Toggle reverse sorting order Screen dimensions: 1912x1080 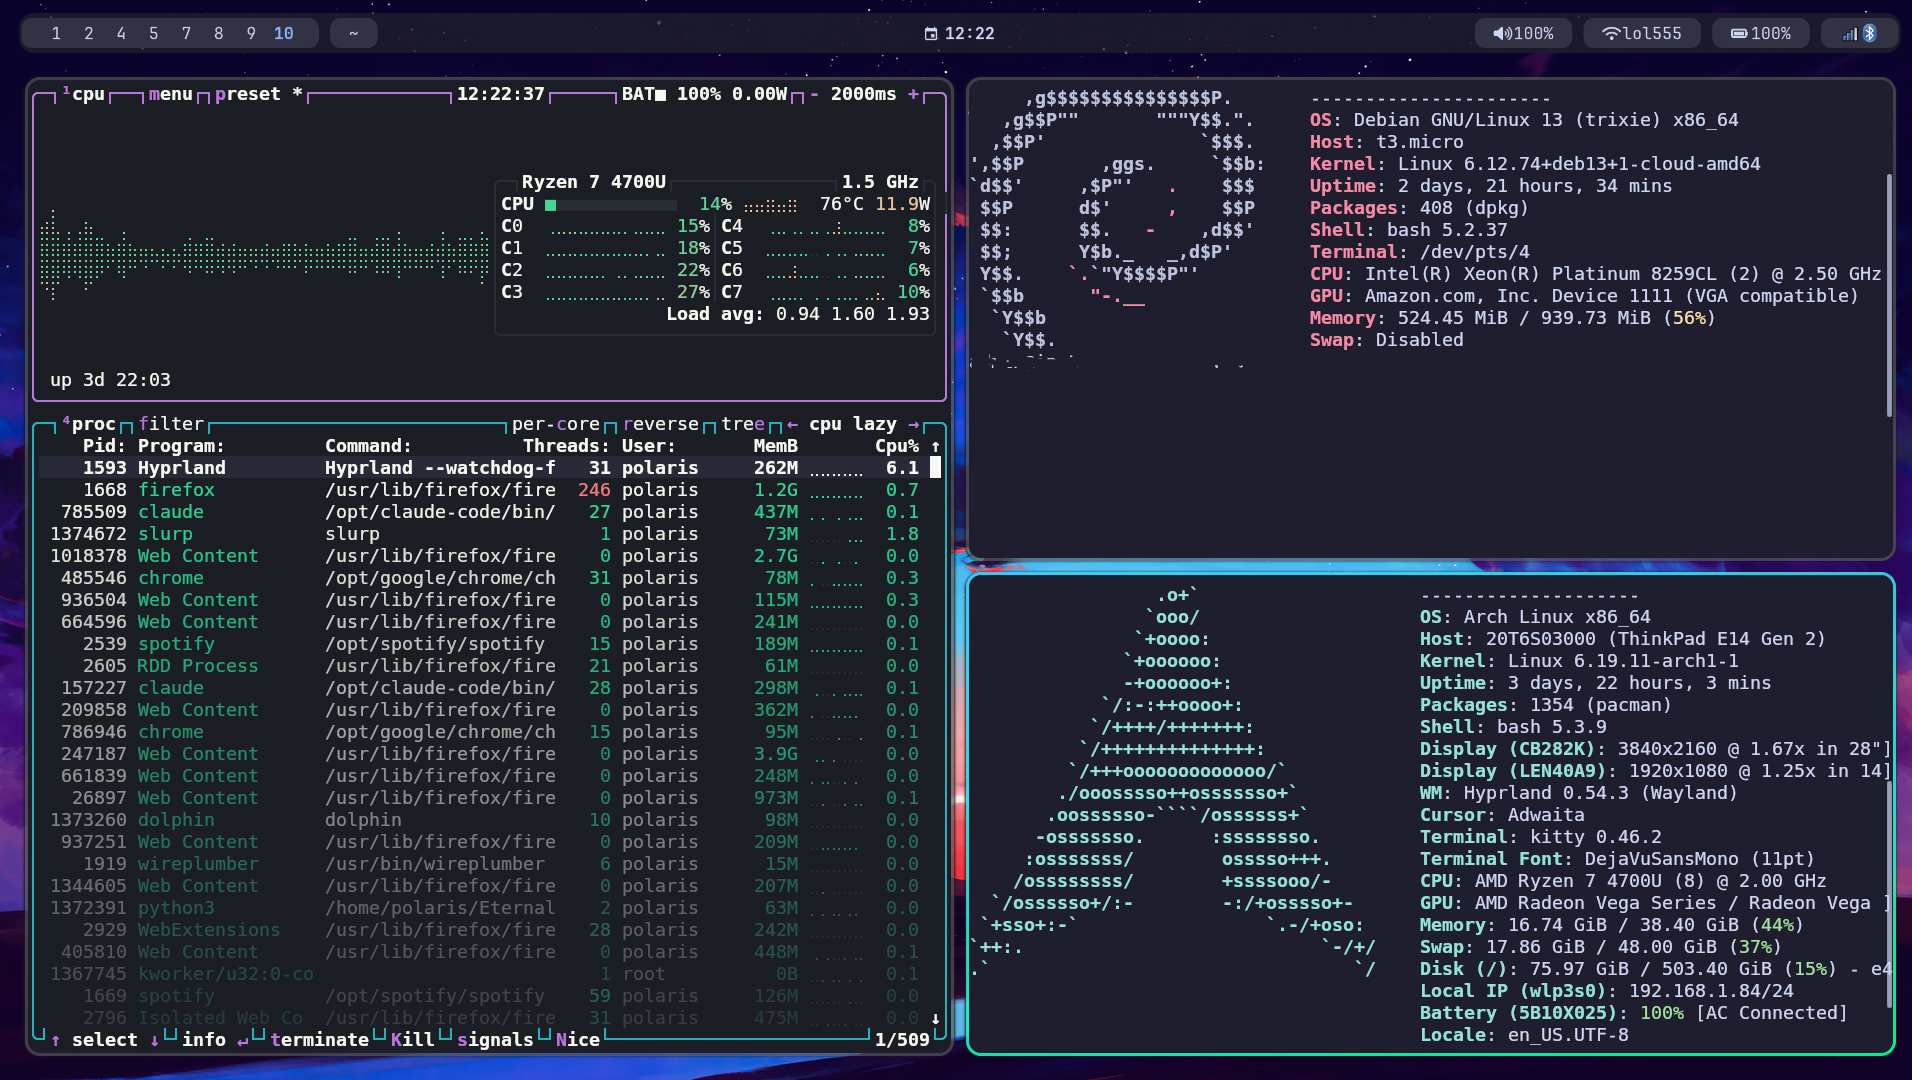point(661,424)
